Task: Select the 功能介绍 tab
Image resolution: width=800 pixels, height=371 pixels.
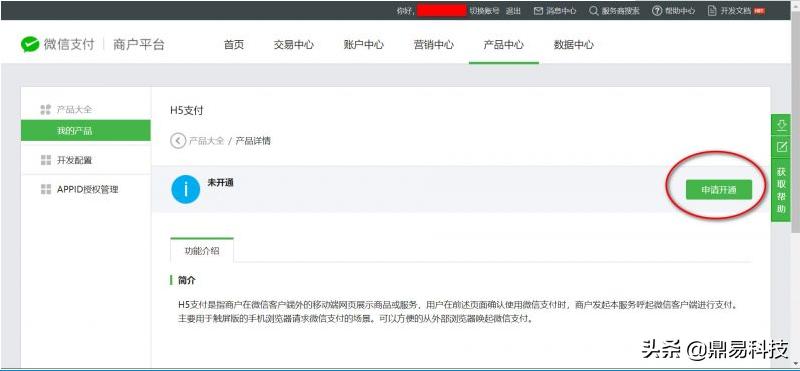Action: (202, 251)
